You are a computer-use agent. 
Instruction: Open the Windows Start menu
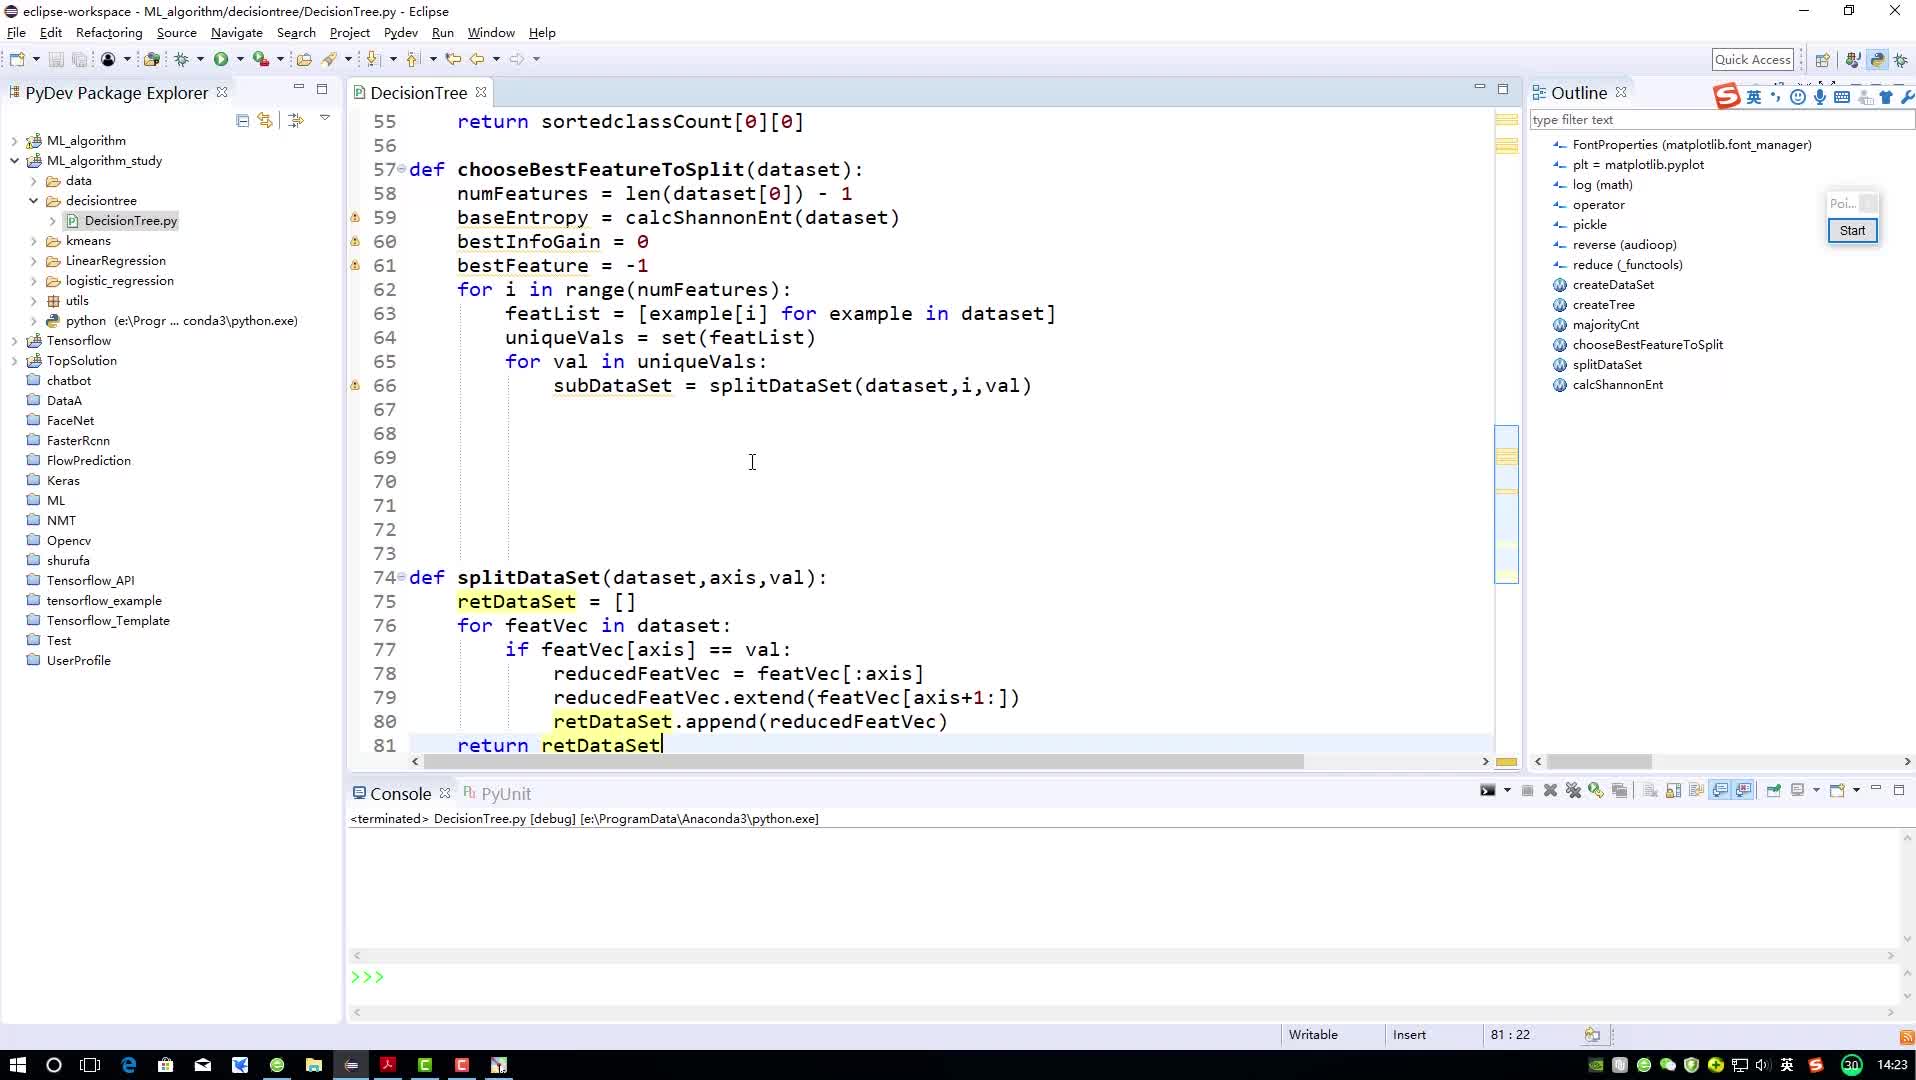pos(17,1065)
